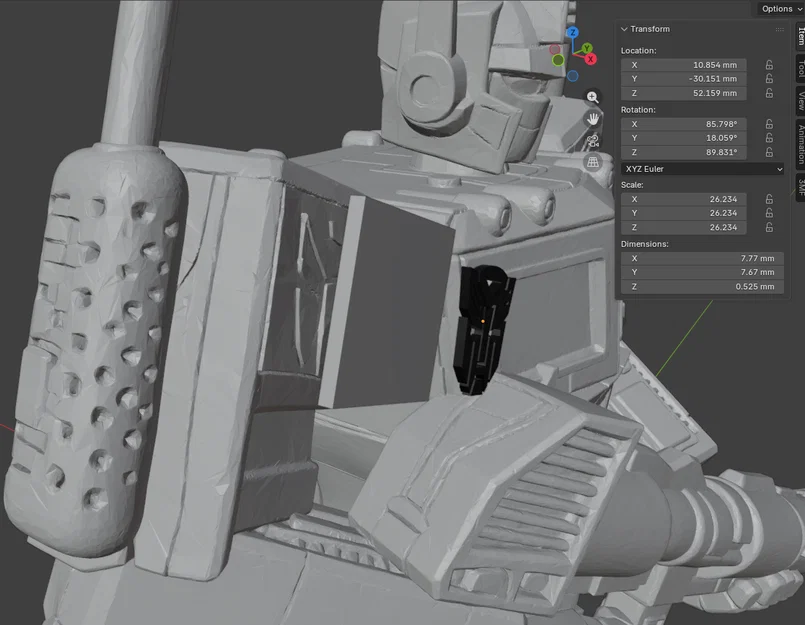
Task: Click the "Rotation:" label
Action: tap(639, 109)
